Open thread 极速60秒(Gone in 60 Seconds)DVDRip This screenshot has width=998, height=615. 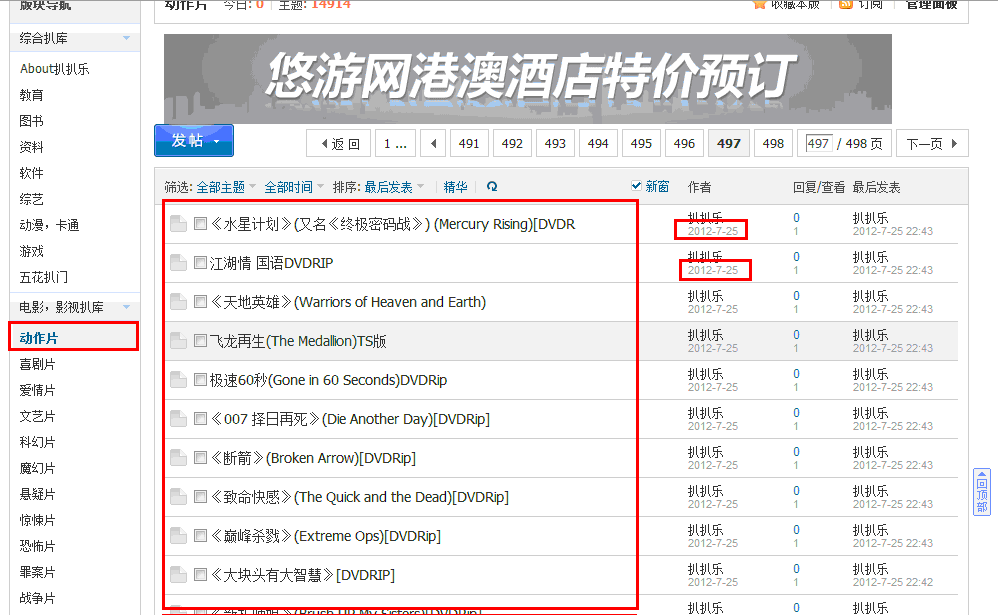click(x=328, y=380)
